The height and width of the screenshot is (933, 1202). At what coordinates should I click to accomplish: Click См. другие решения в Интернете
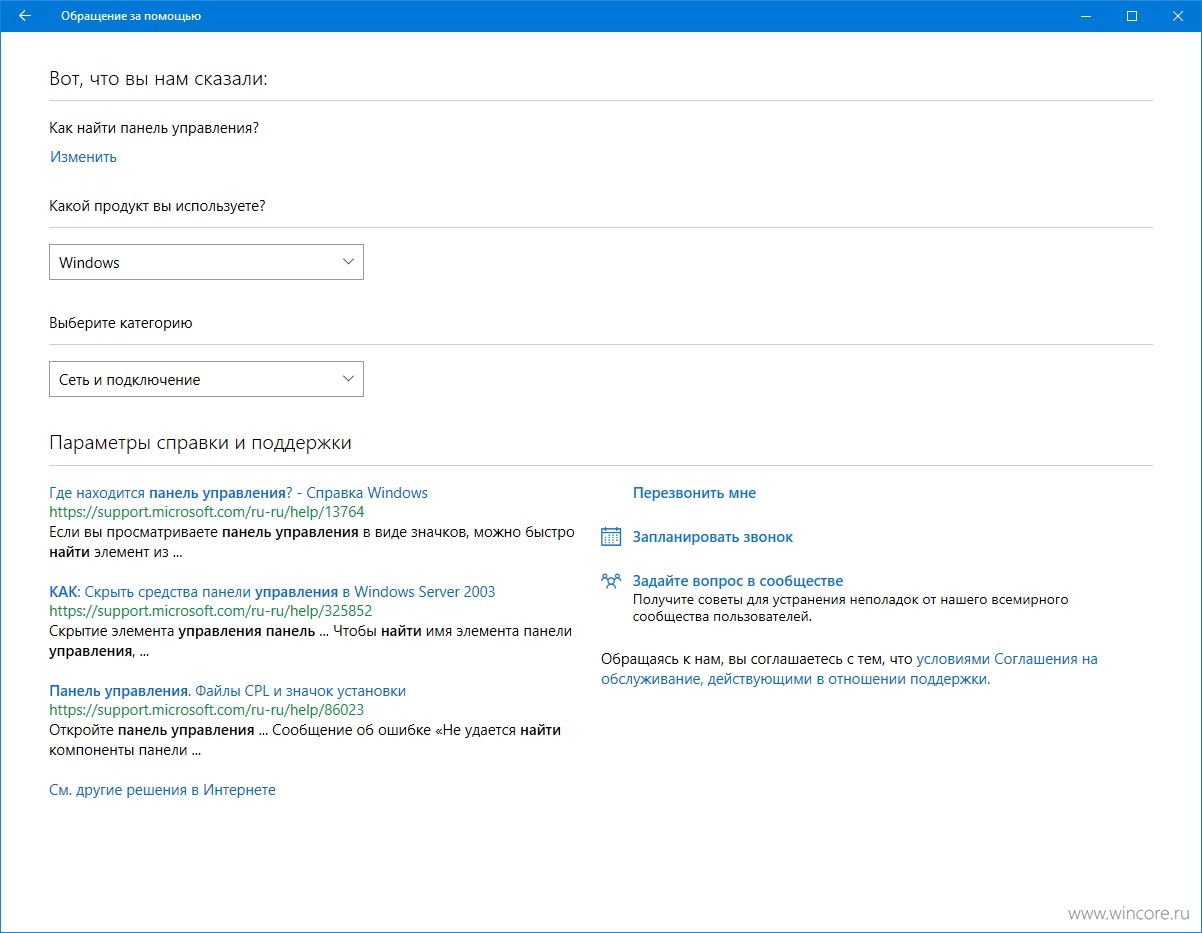tap(162, 790)
